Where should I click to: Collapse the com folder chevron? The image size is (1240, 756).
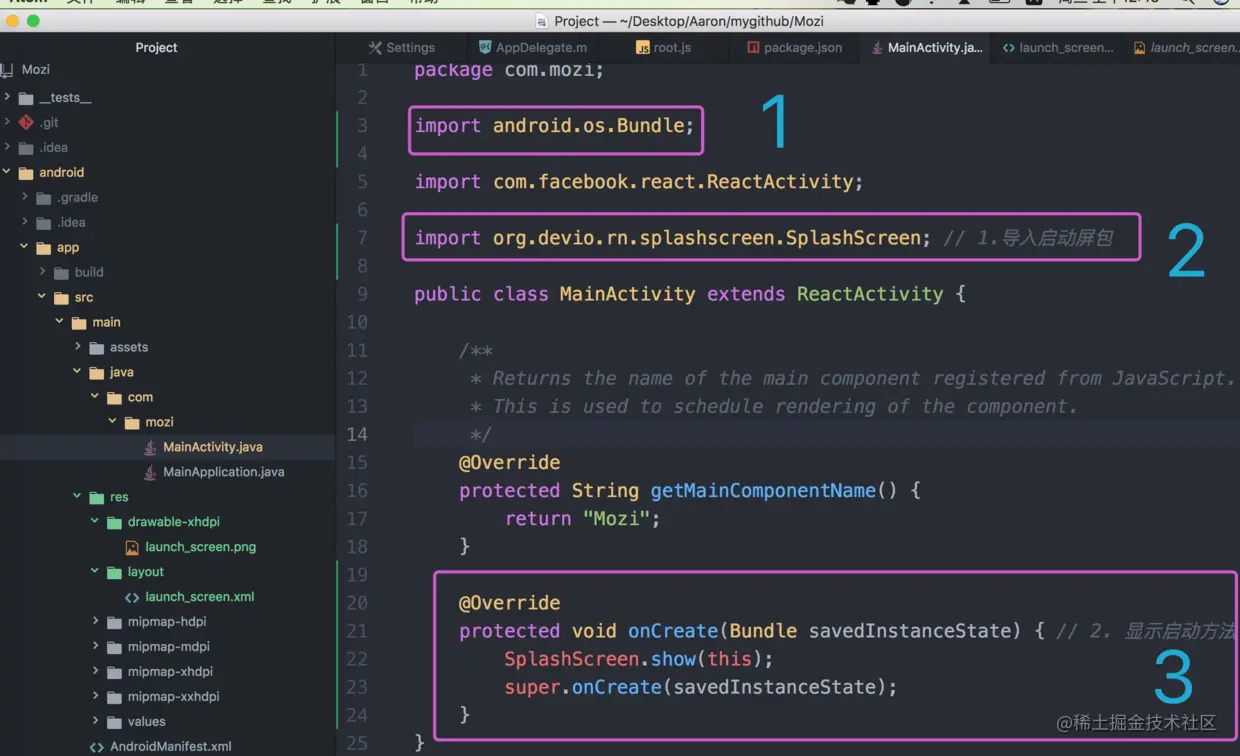[x=96, y=397]
